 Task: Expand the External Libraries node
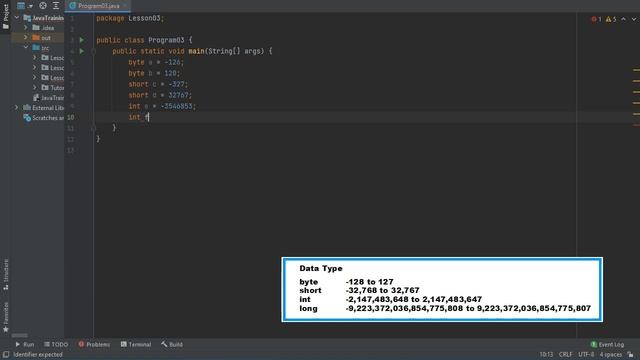(x=17, y=108)
